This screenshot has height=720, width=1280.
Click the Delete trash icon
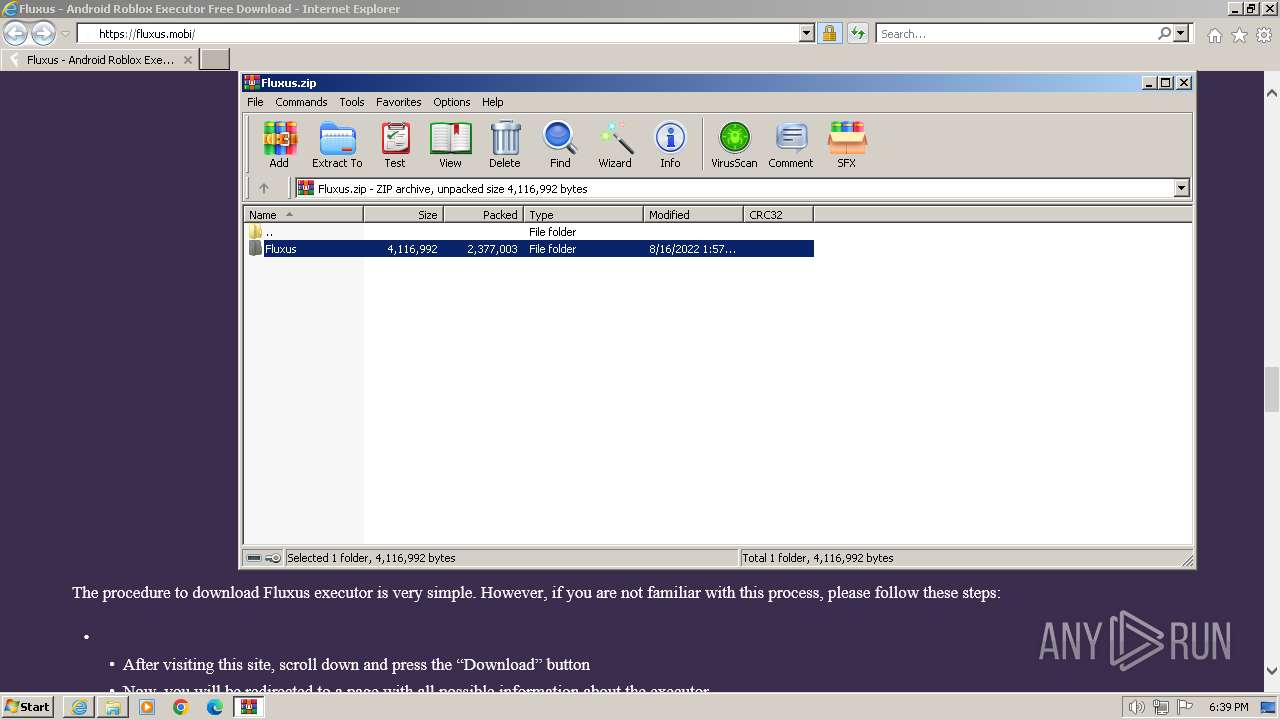point(505,144)
